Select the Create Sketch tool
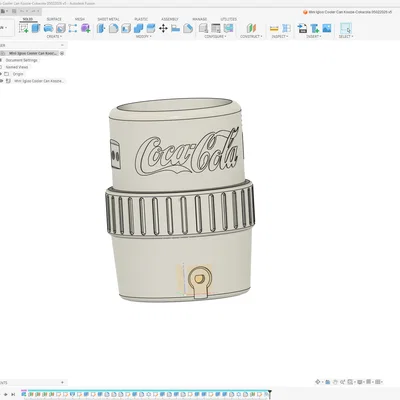The image size is (400, 400). (24, 28)
